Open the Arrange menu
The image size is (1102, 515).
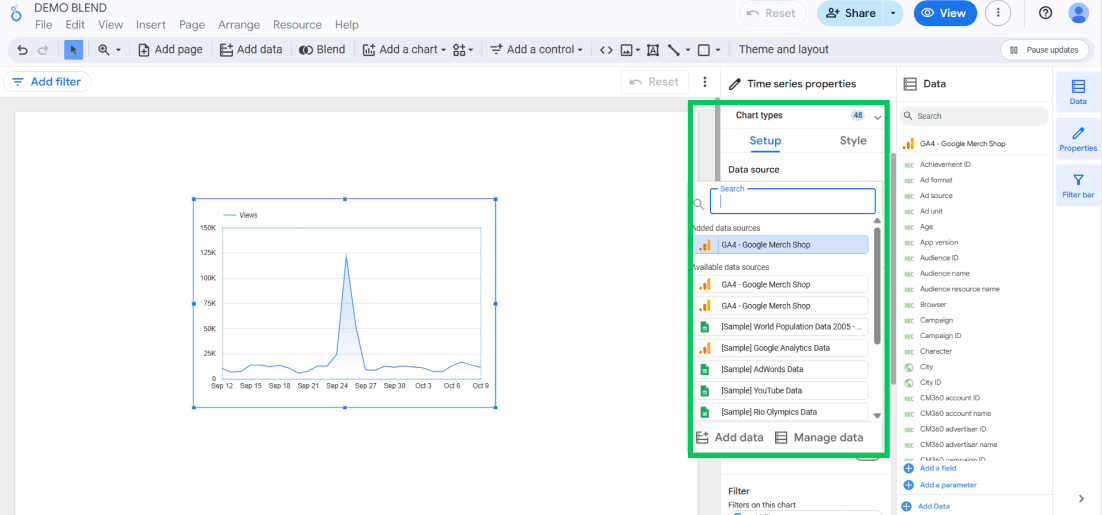click(238, 25)
